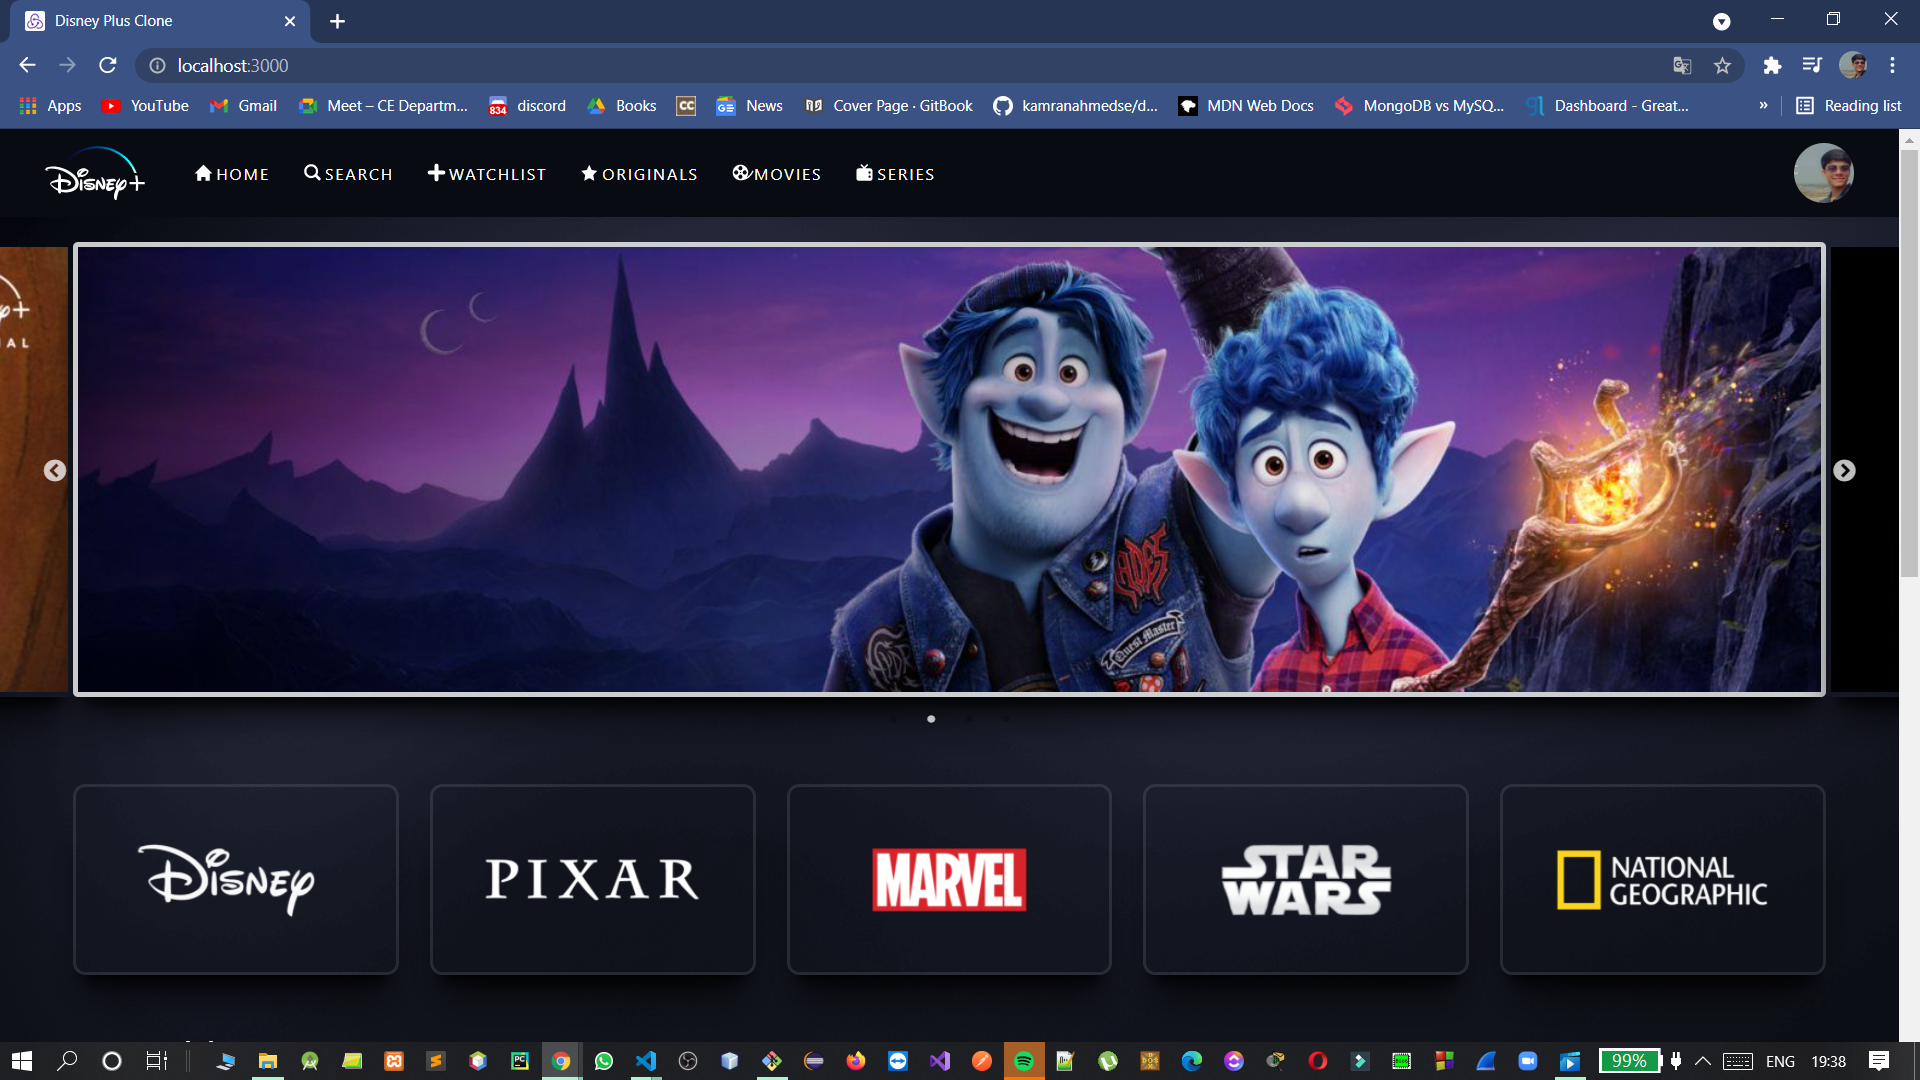Open the Reading list panel
The width and height of the screenshot is (1920, 1080).
(x=1849, y=106)
